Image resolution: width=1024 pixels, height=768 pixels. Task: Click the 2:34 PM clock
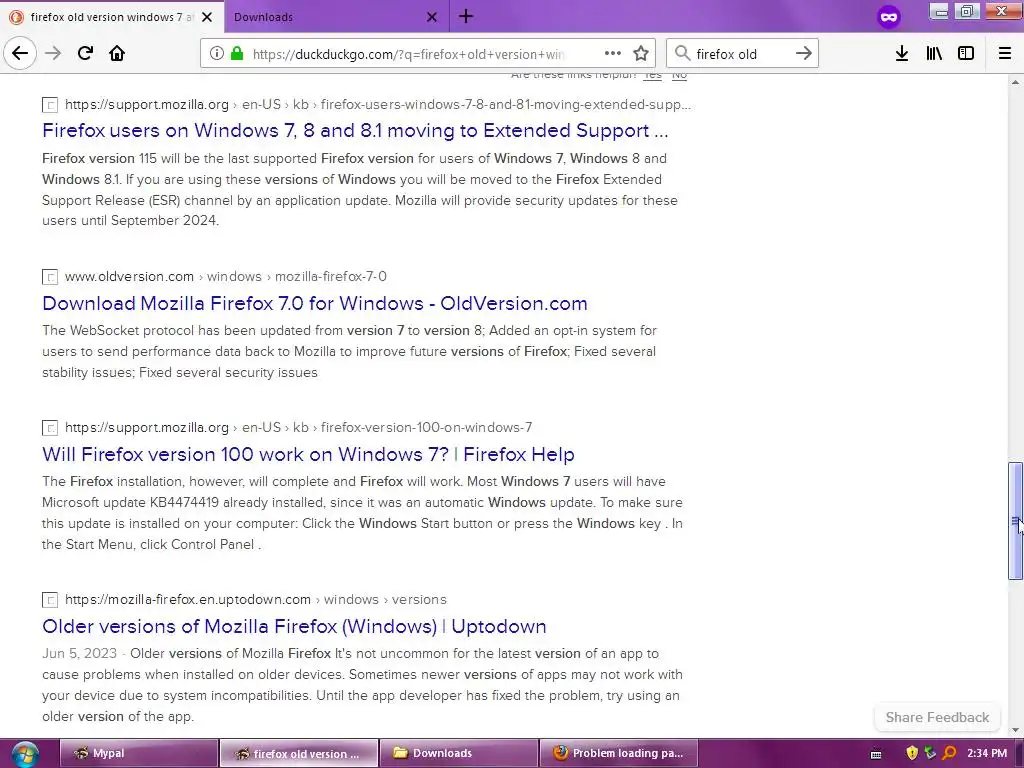pyautogui.click(x=987, y=753)
